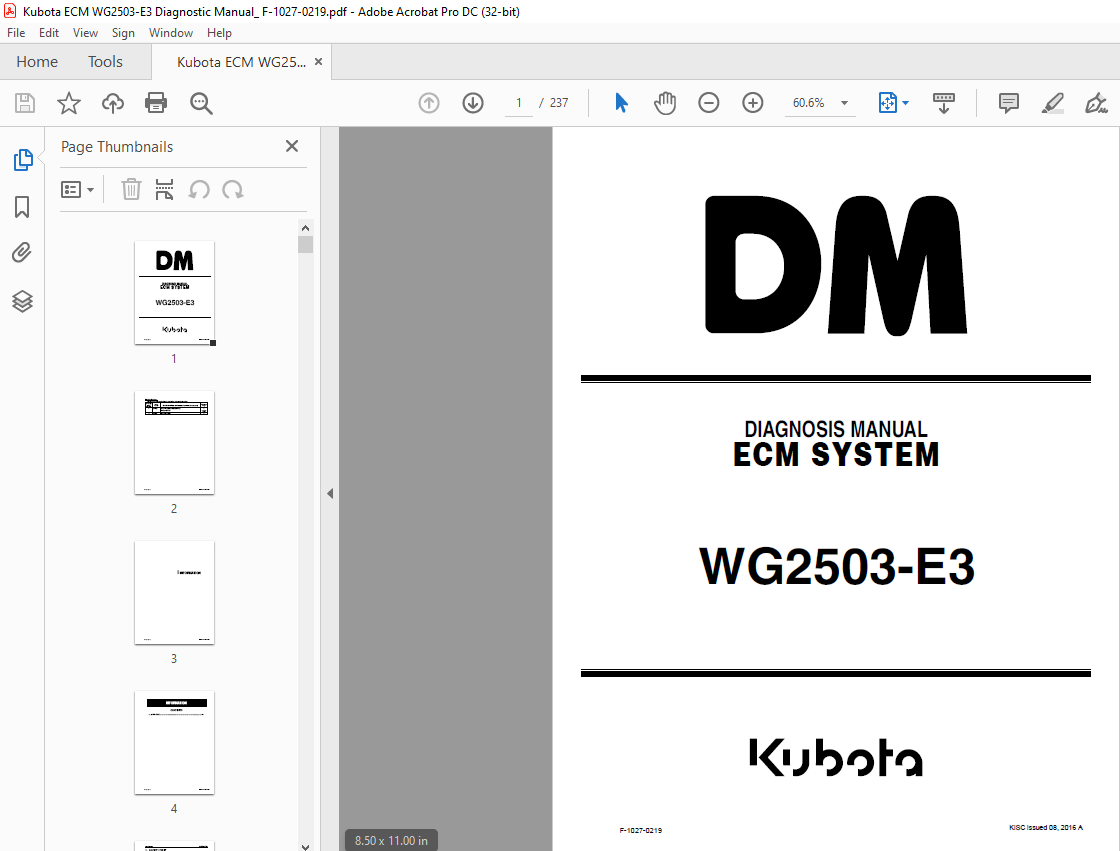
Task: Open thumbnail options dropdown menu
Action: click(x=77, y=189)
